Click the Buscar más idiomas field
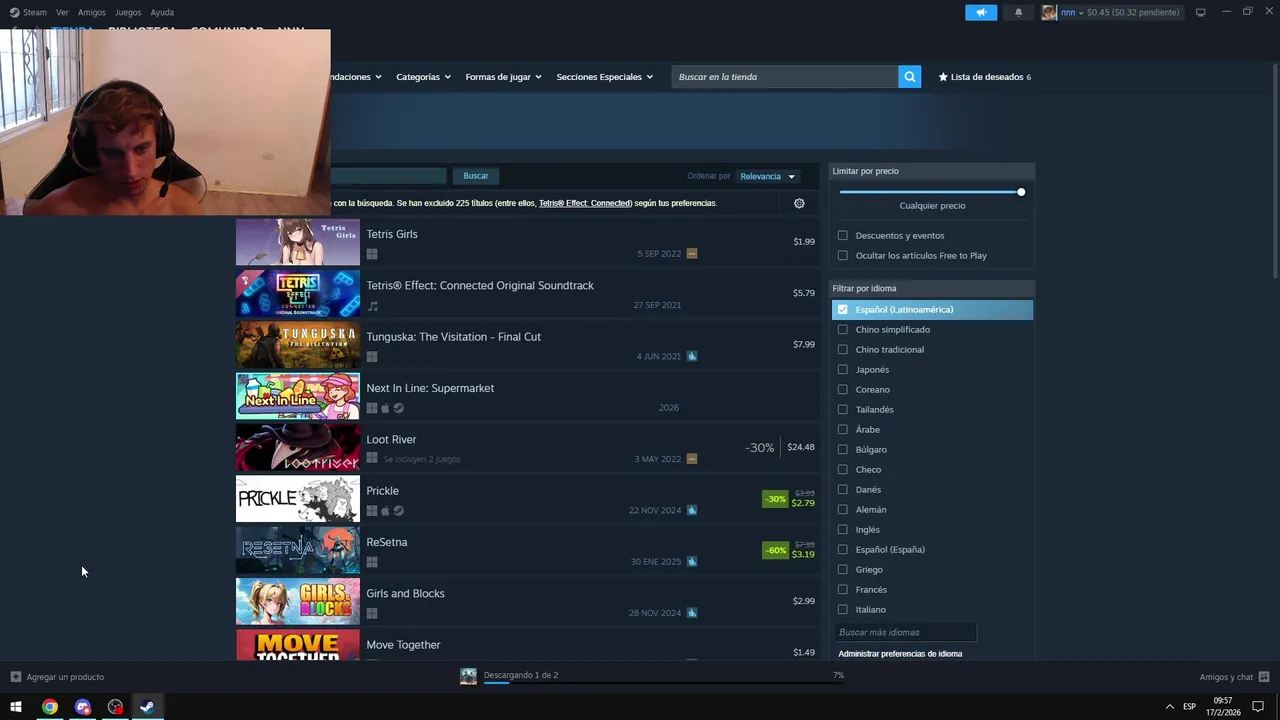The width and height of the screenshot is (1280, 720). coord(905,632)
